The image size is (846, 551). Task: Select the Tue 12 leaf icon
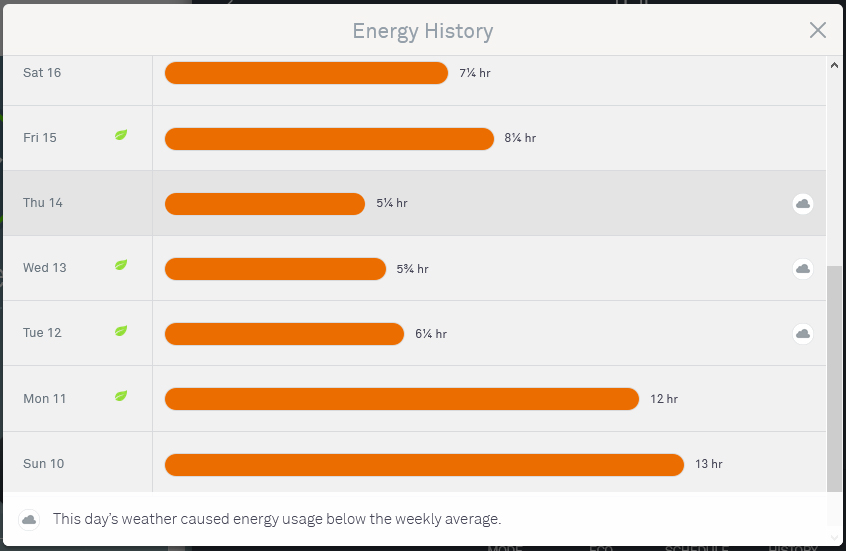pyautogui.click(x=121, y=330)
